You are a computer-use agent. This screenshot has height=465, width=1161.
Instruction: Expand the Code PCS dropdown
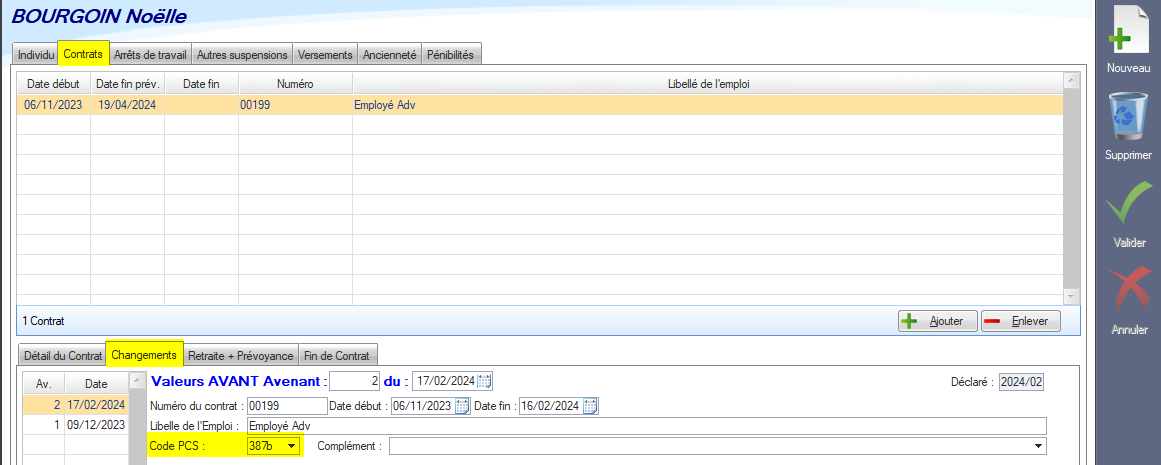(292, 446)
